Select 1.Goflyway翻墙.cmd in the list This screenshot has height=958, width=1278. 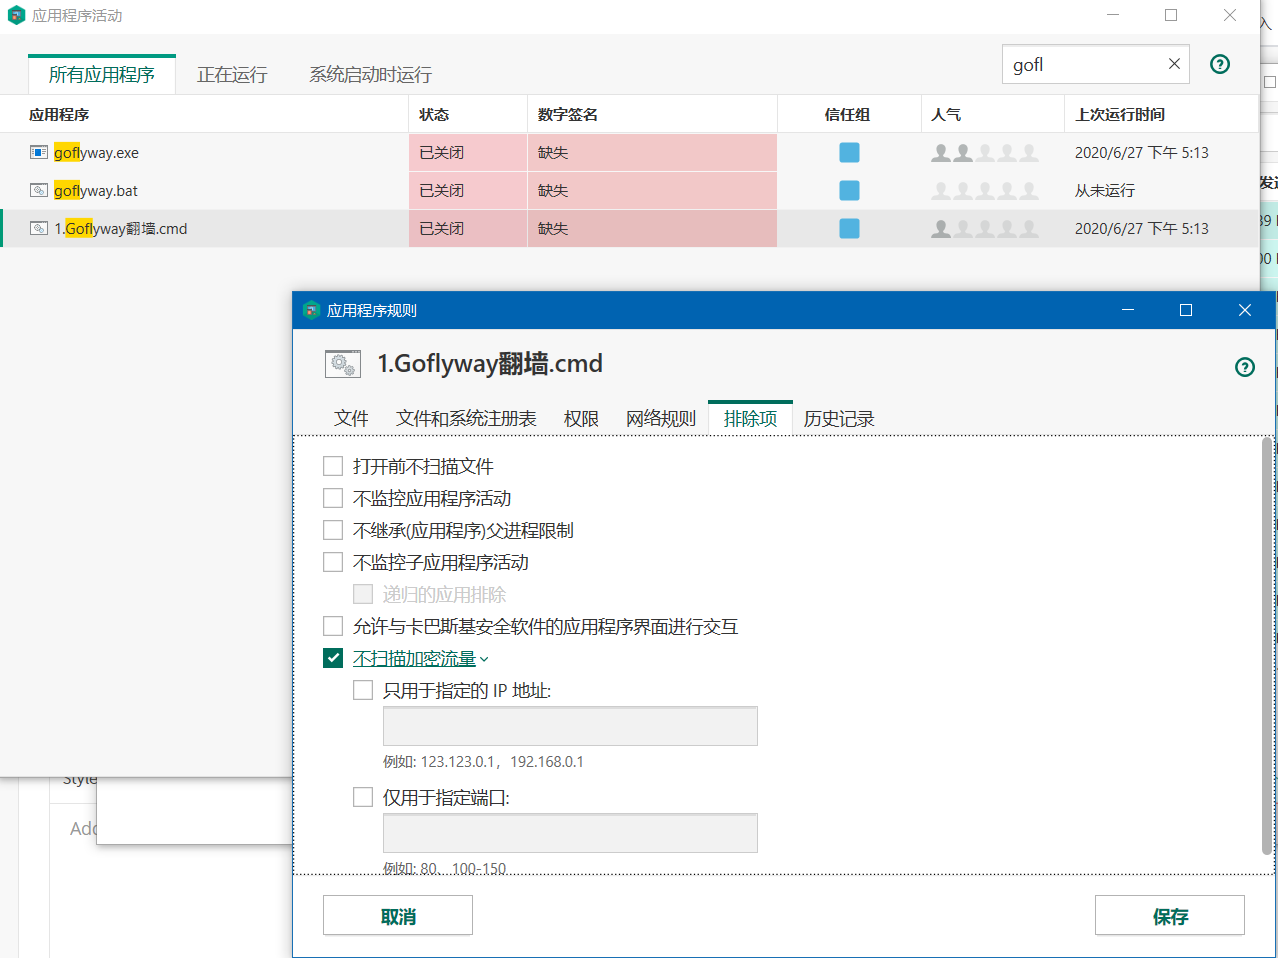121,229
